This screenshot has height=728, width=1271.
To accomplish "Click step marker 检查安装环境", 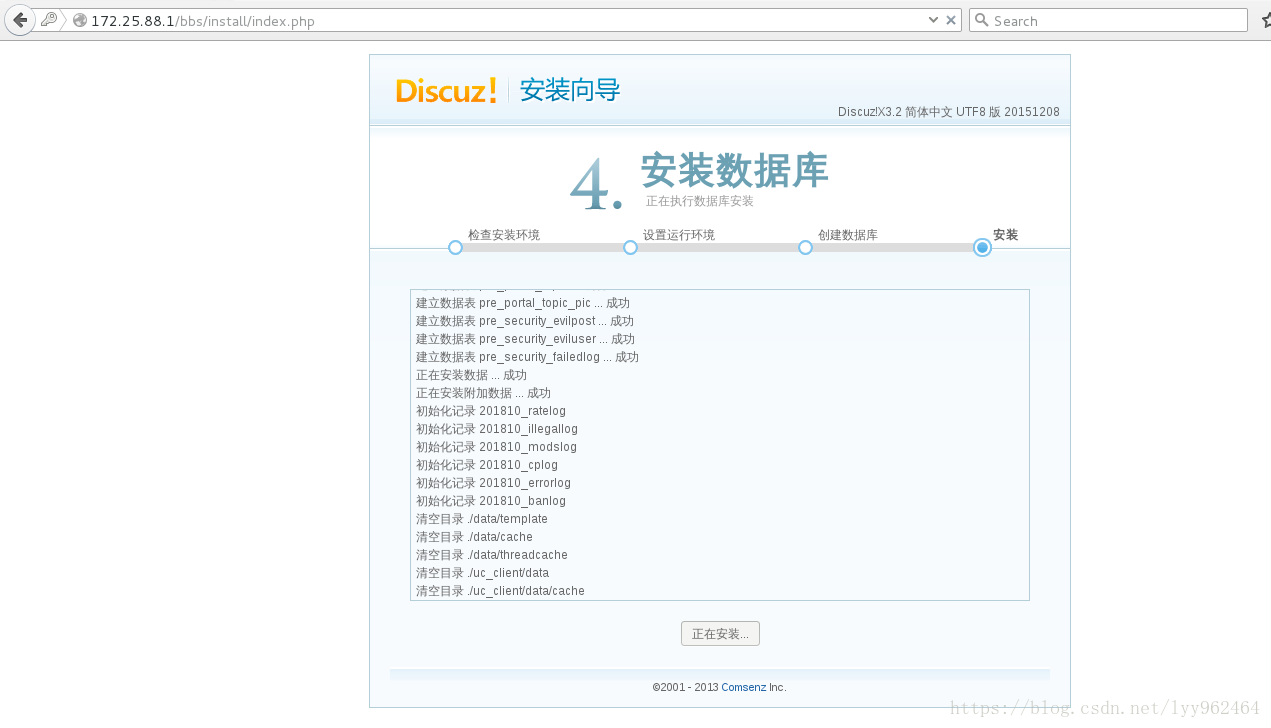I will coord(455,247).
